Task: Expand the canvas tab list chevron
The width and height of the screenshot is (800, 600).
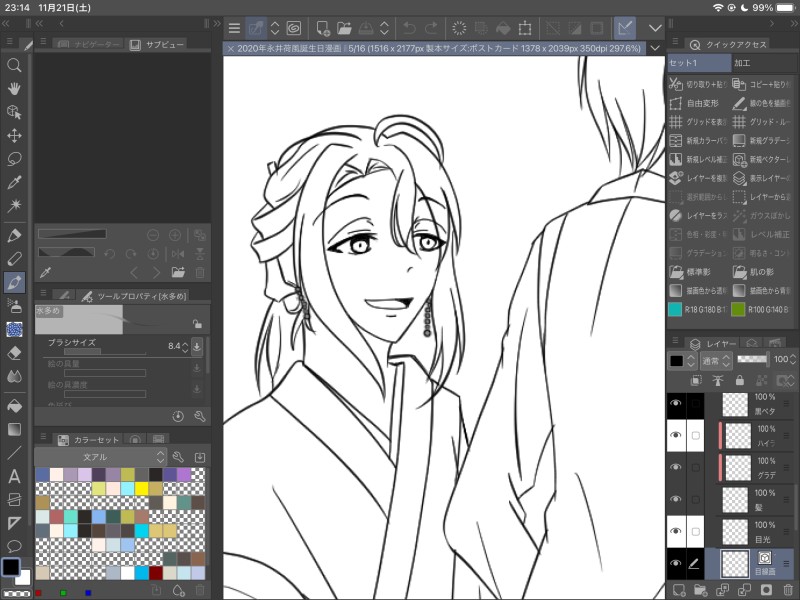Action: point(655,48)
